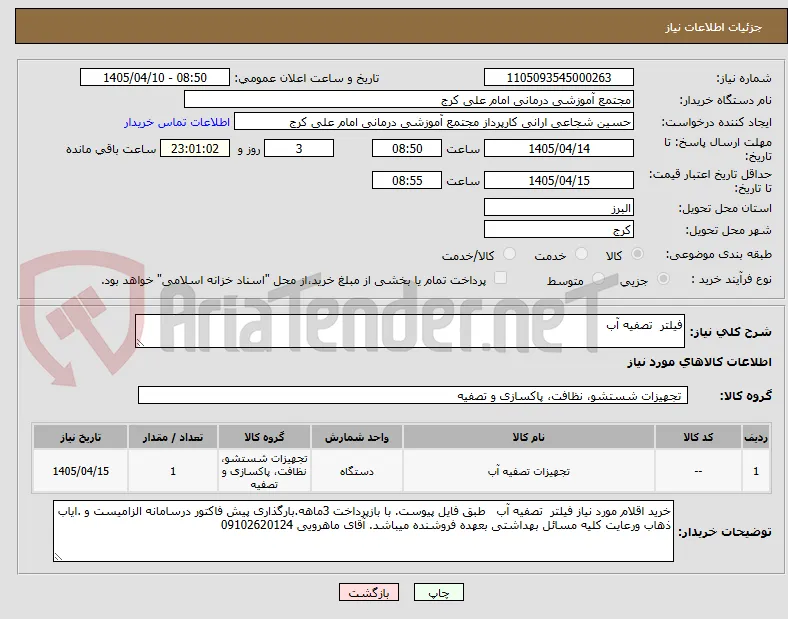Click the ساعت باقی مانده label
788x619 pixels.
pyautogui.click(x=111, y=149)
